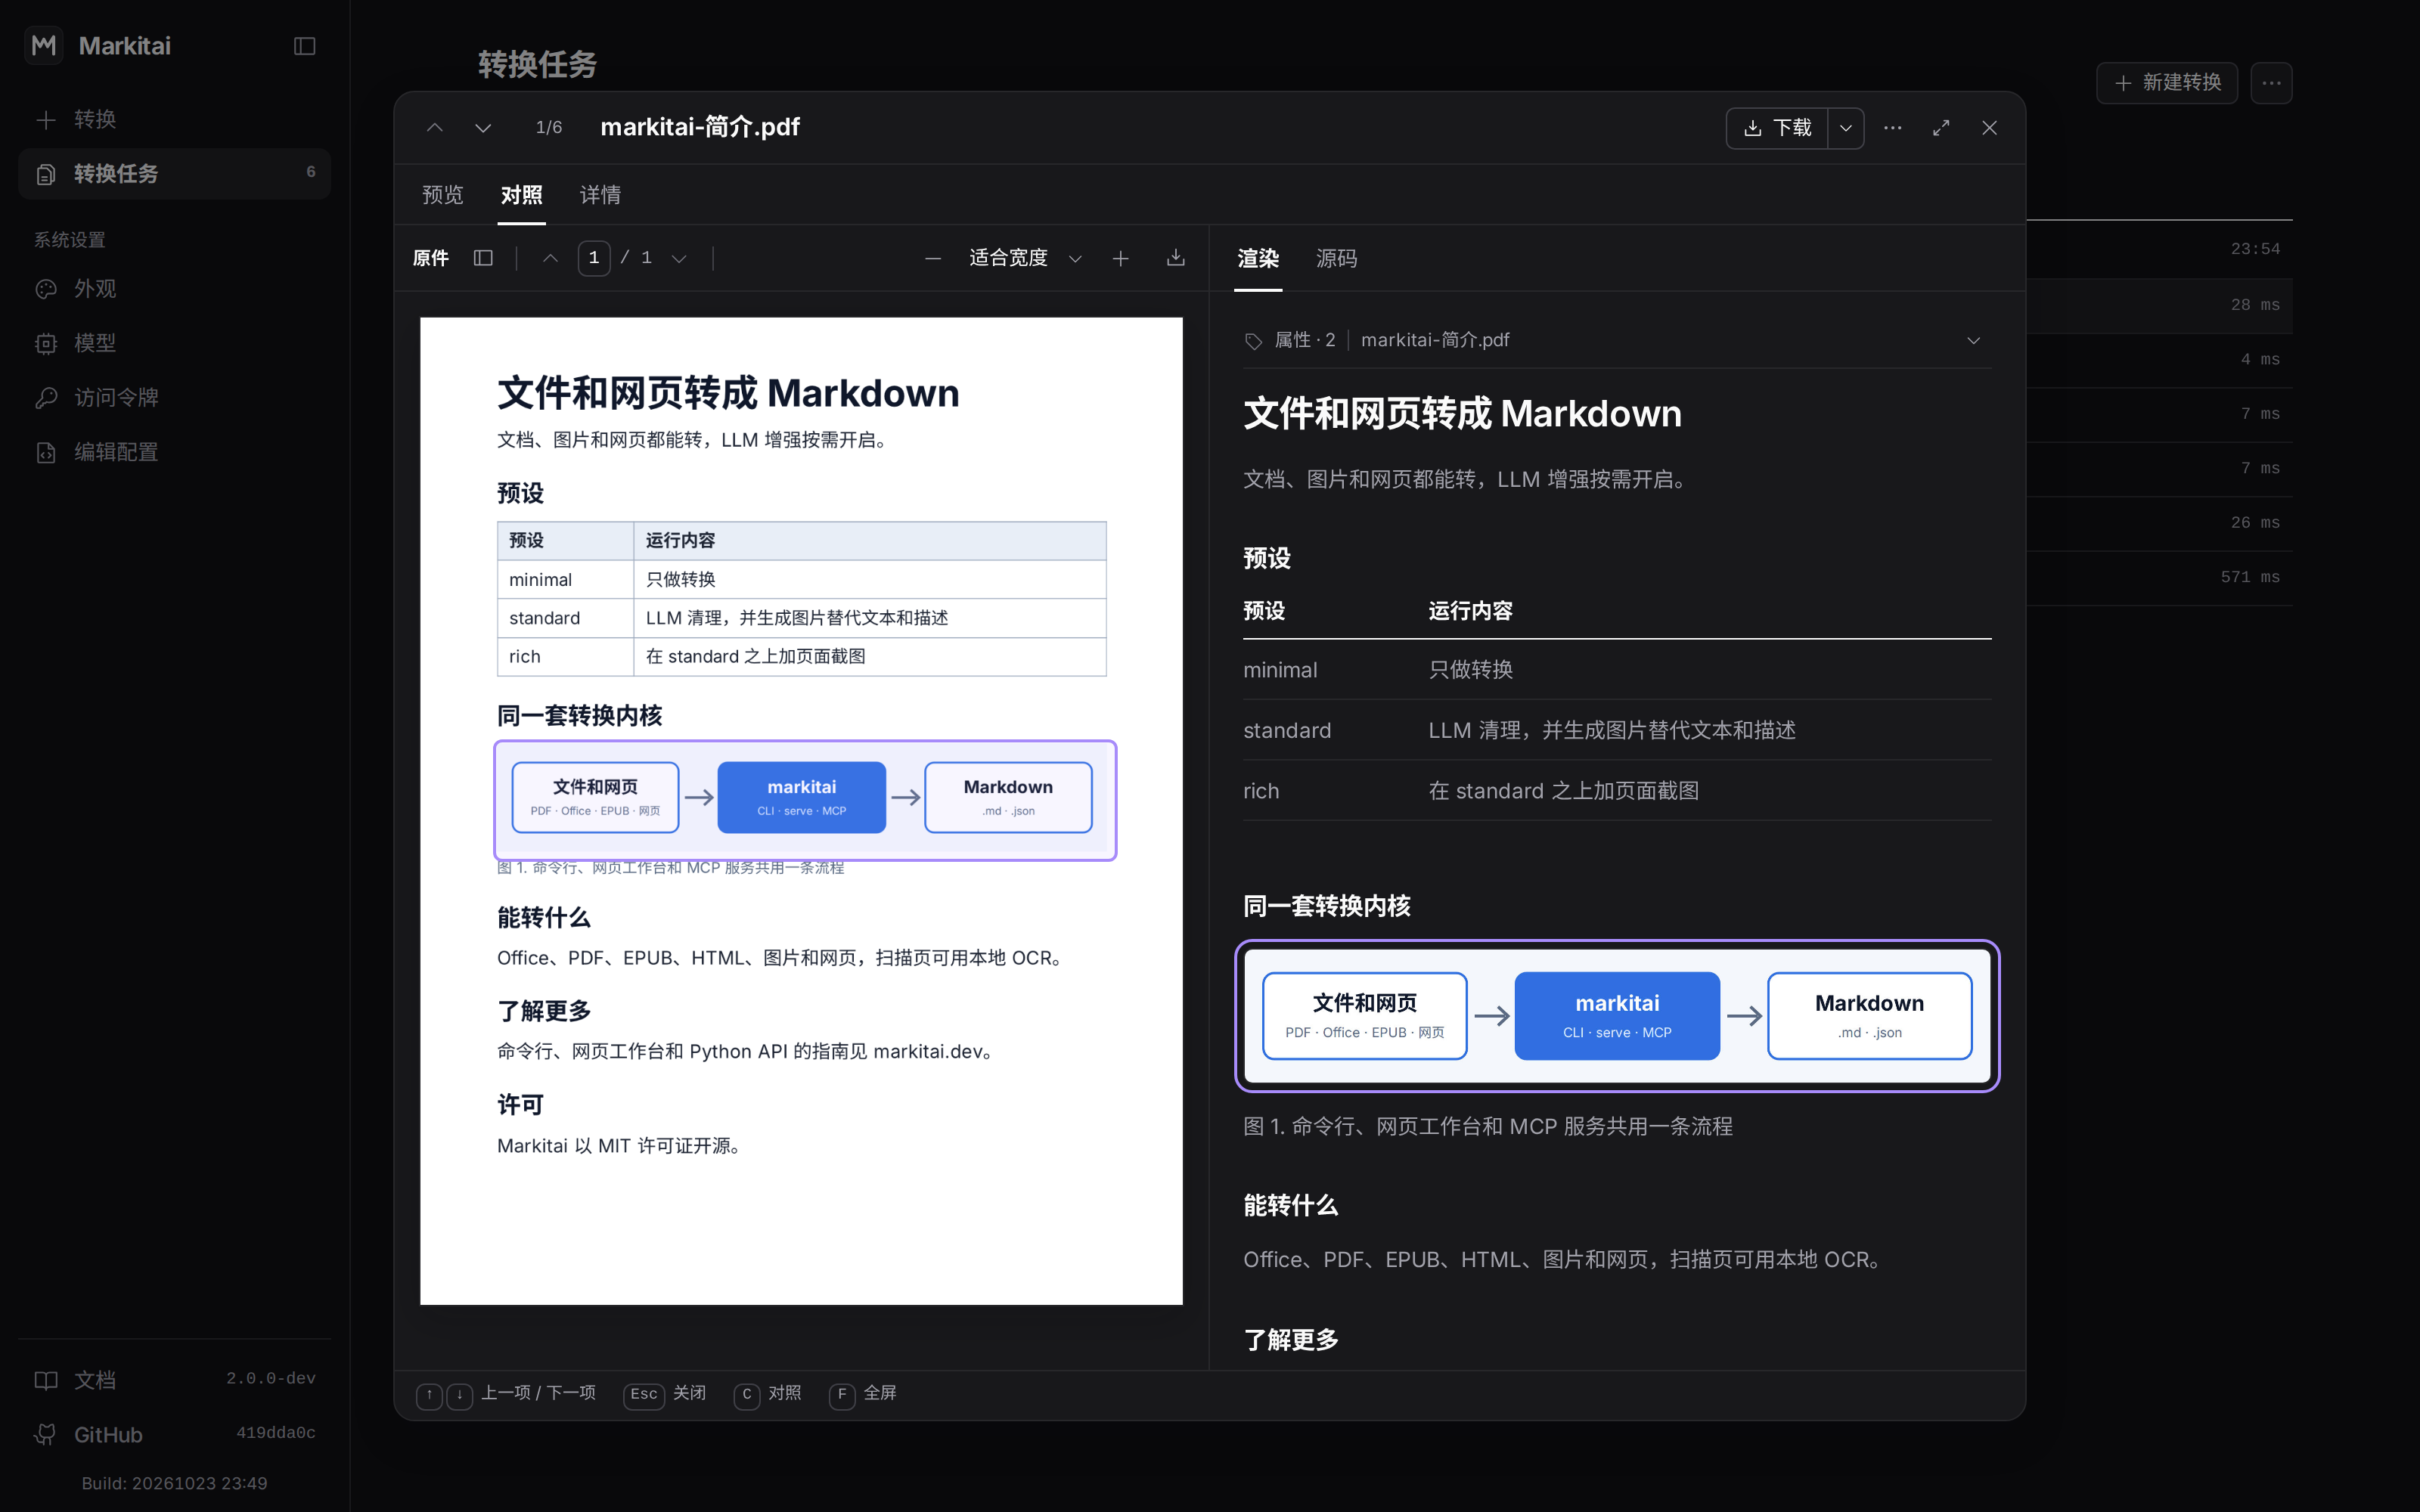Go to previous item with up chevron
The height and width of the screenshot is (1512, 2420).
[x=434, y=128]
